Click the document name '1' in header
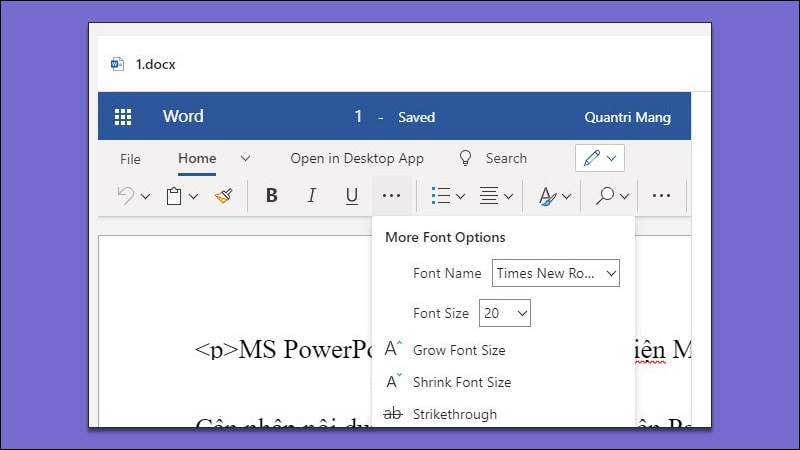The image size is (800, 450). [359, 116]
